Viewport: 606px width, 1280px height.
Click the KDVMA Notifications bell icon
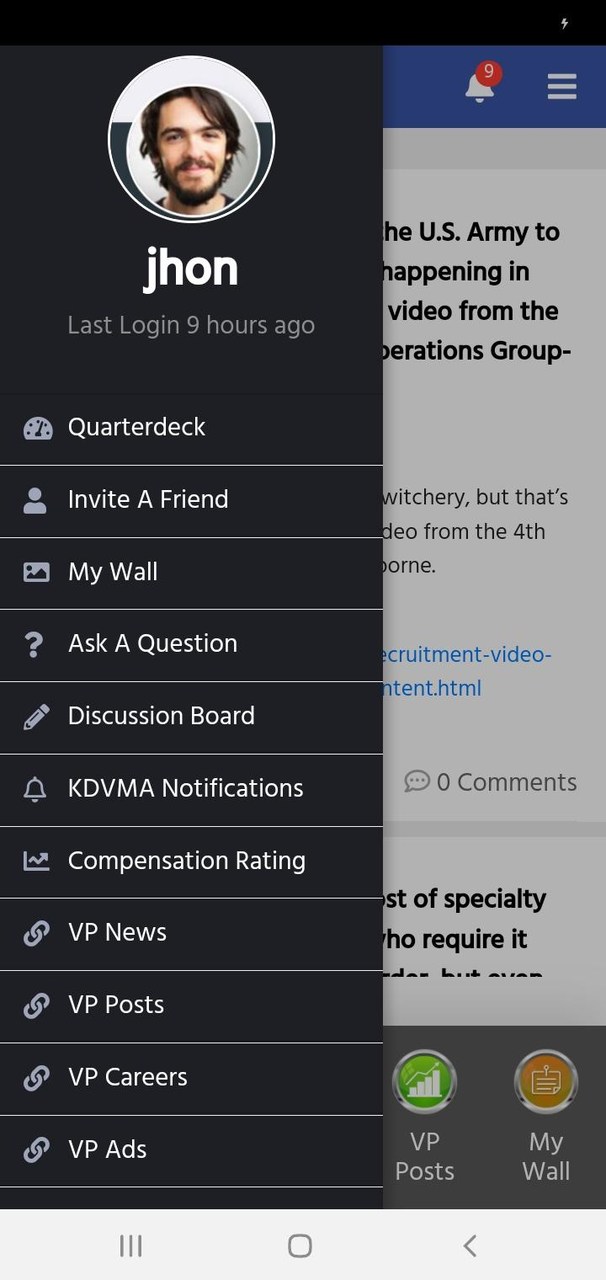coord(37,788)
